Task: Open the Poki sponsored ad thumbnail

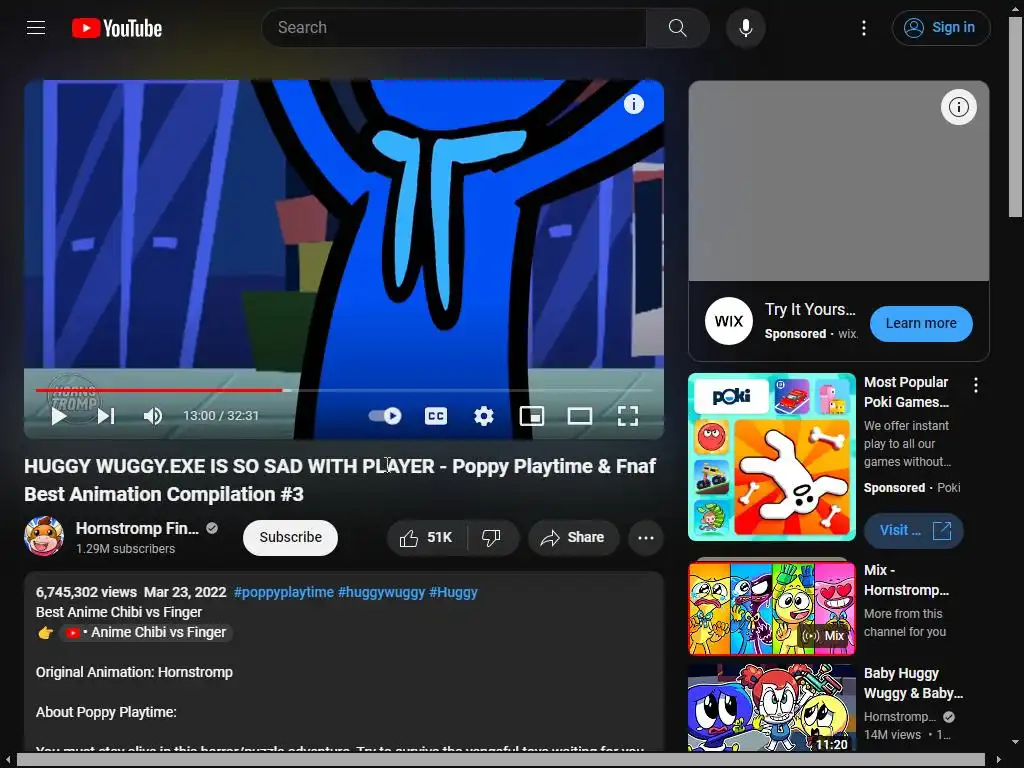Action: click(x=772, y=457)
